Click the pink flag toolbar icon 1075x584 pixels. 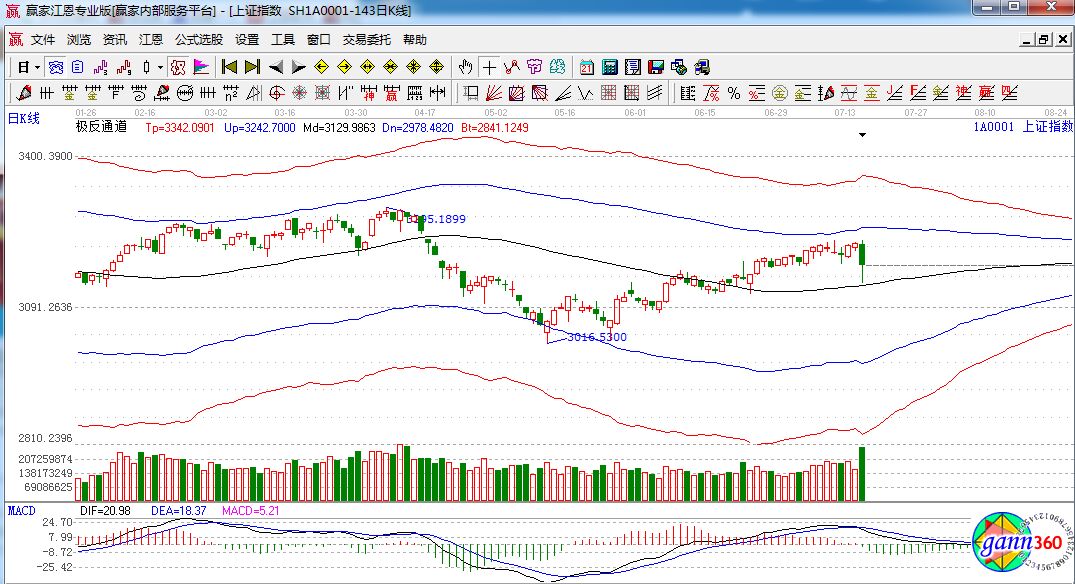201,67
